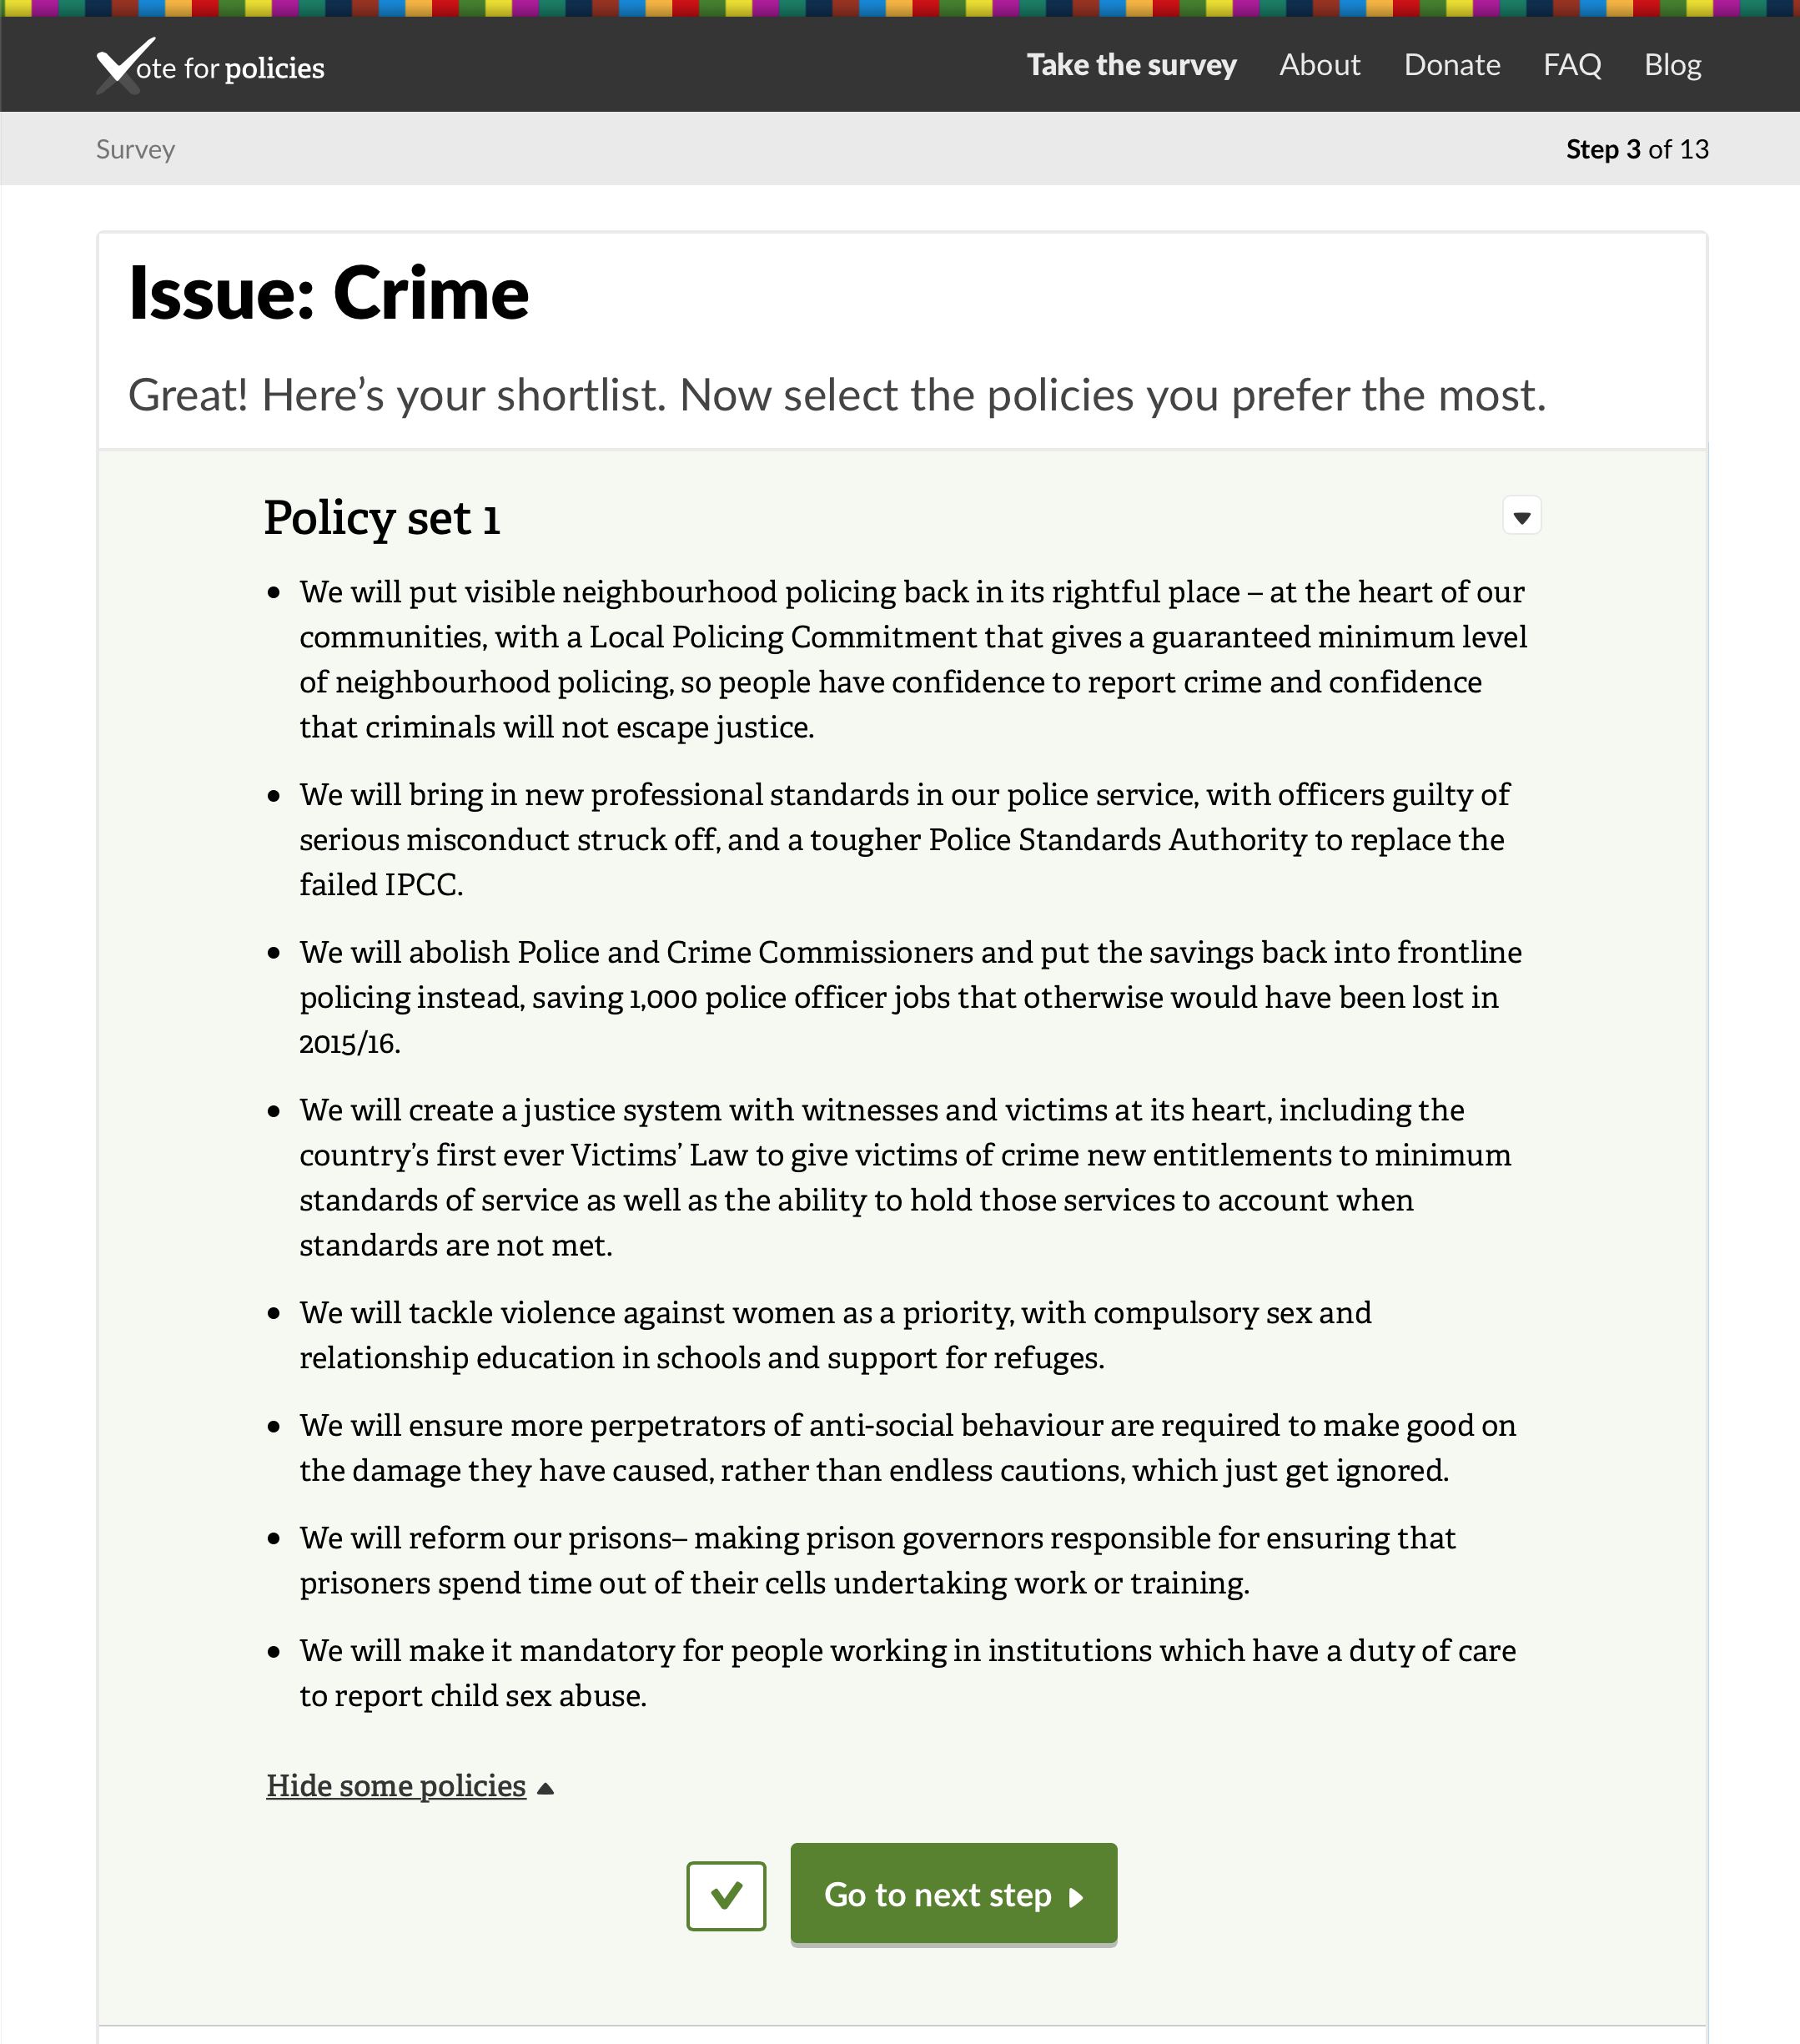
Task: Click the Vote for Policies checkmark logo
Action: pyautogui.click(x=125, y=65)
